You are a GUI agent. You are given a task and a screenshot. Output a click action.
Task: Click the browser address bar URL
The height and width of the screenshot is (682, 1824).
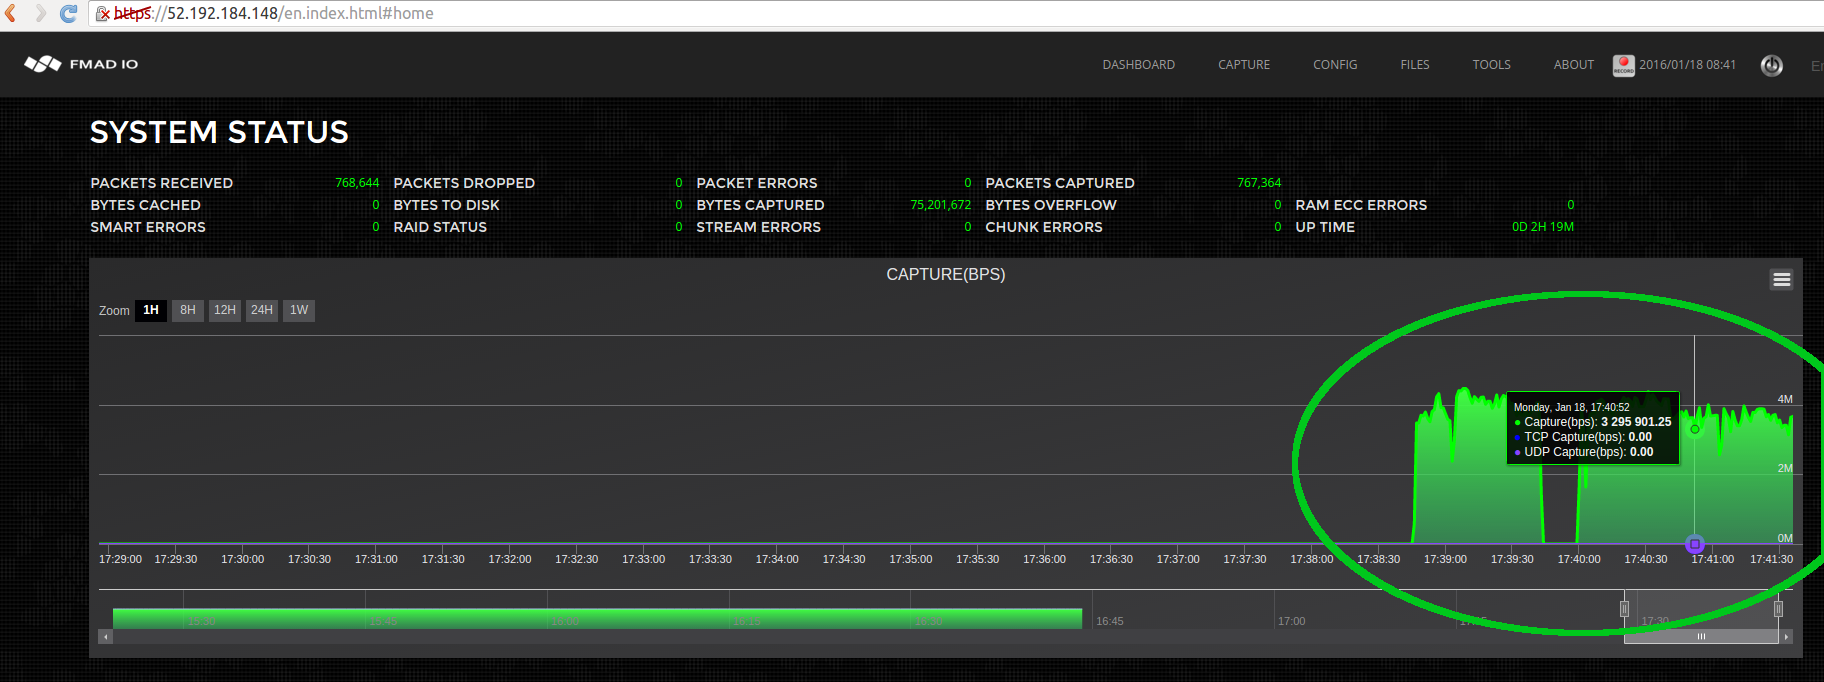[274, 13]
